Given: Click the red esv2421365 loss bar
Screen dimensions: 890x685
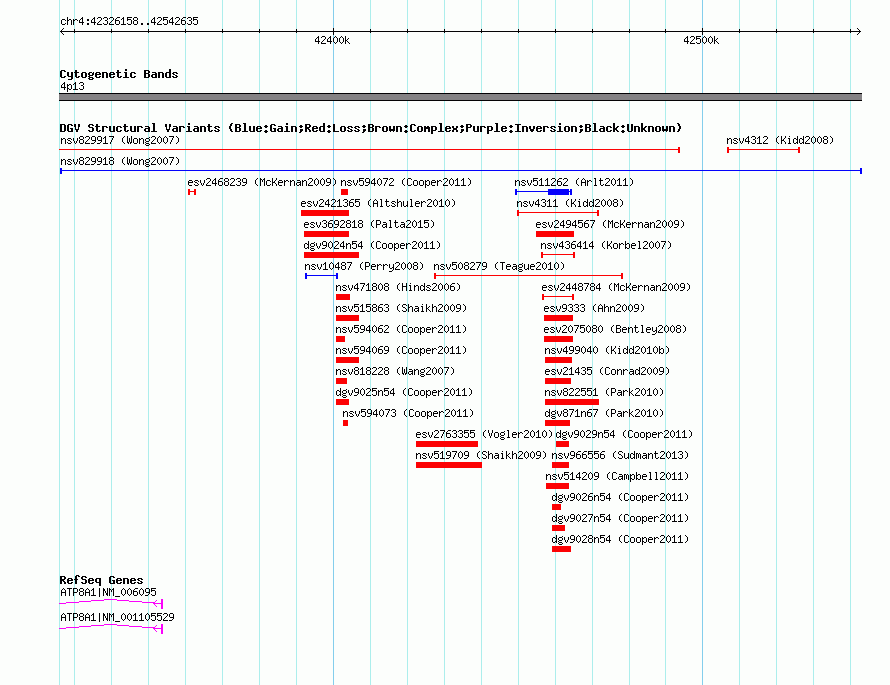Looking at the screenshot, I should click(325, 213).
